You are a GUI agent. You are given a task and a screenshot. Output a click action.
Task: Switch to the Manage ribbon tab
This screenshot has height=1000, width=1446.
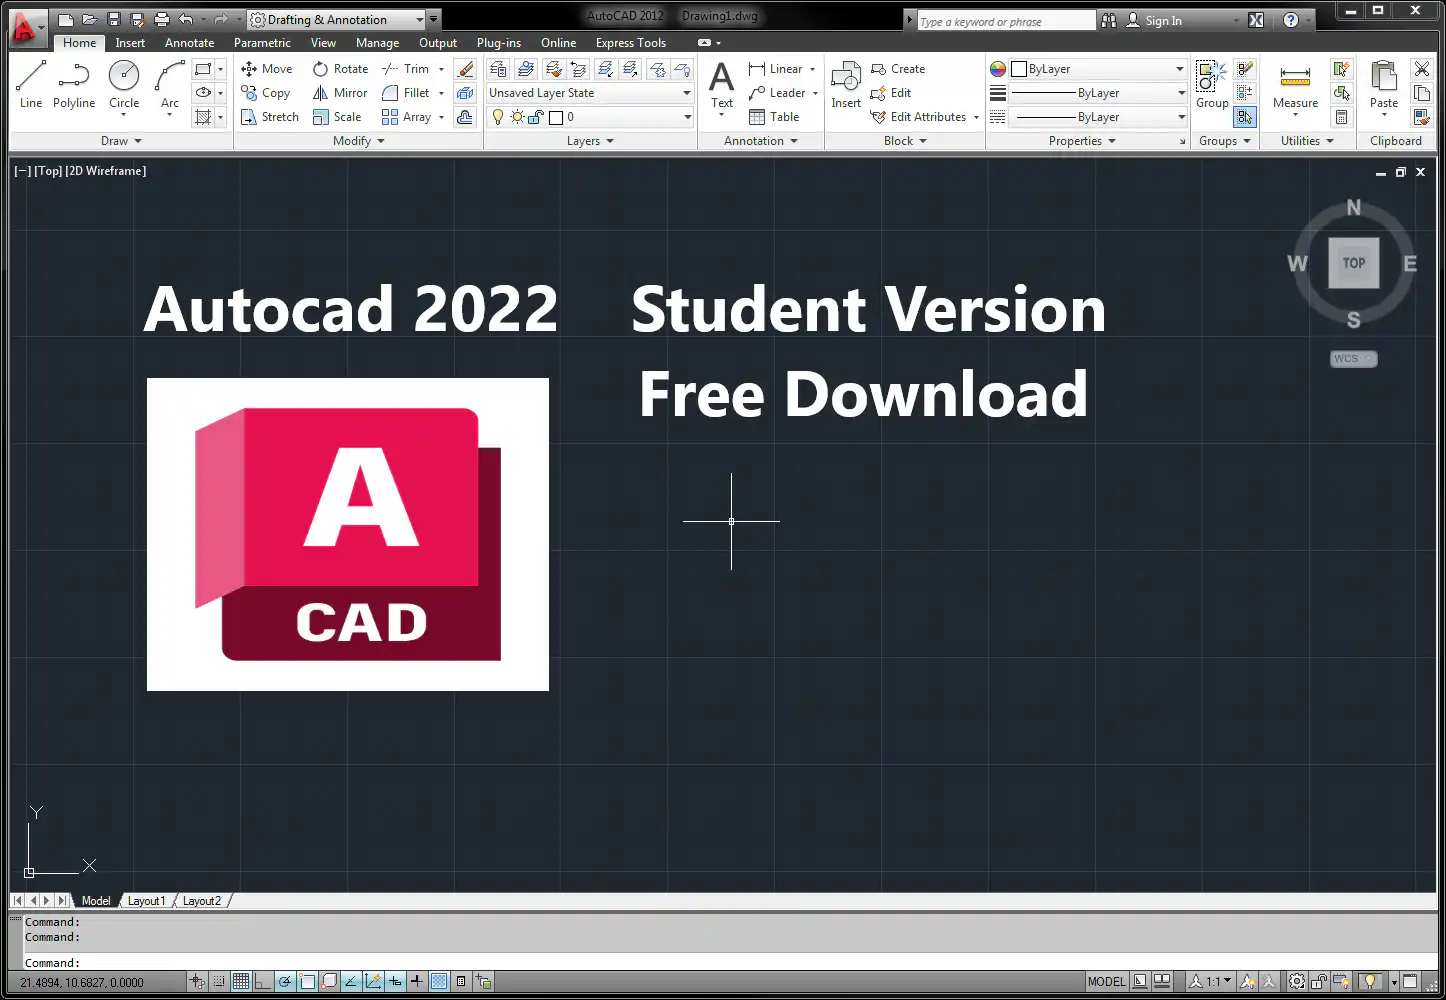pos(377,43)
